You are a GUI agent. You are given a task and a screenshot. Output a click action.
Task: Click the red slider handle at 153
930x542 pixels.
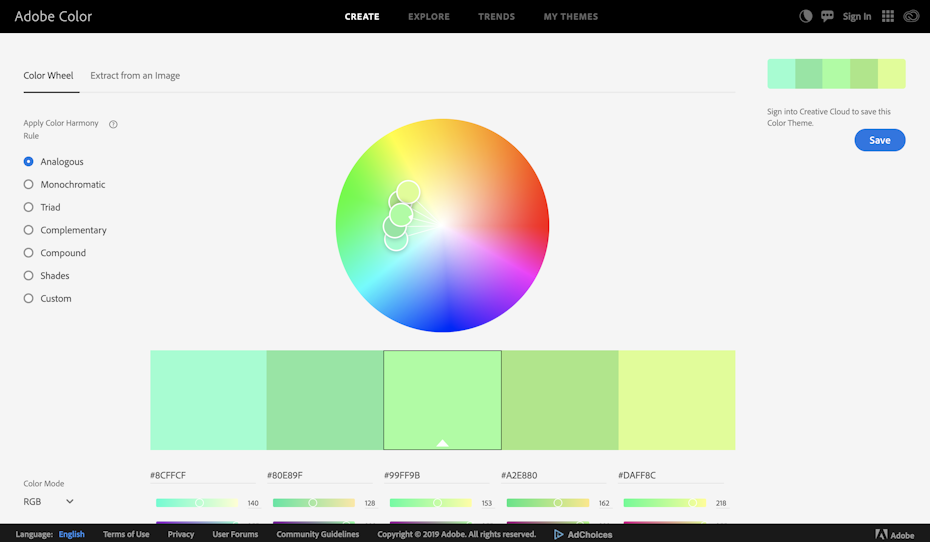(437, 503)
